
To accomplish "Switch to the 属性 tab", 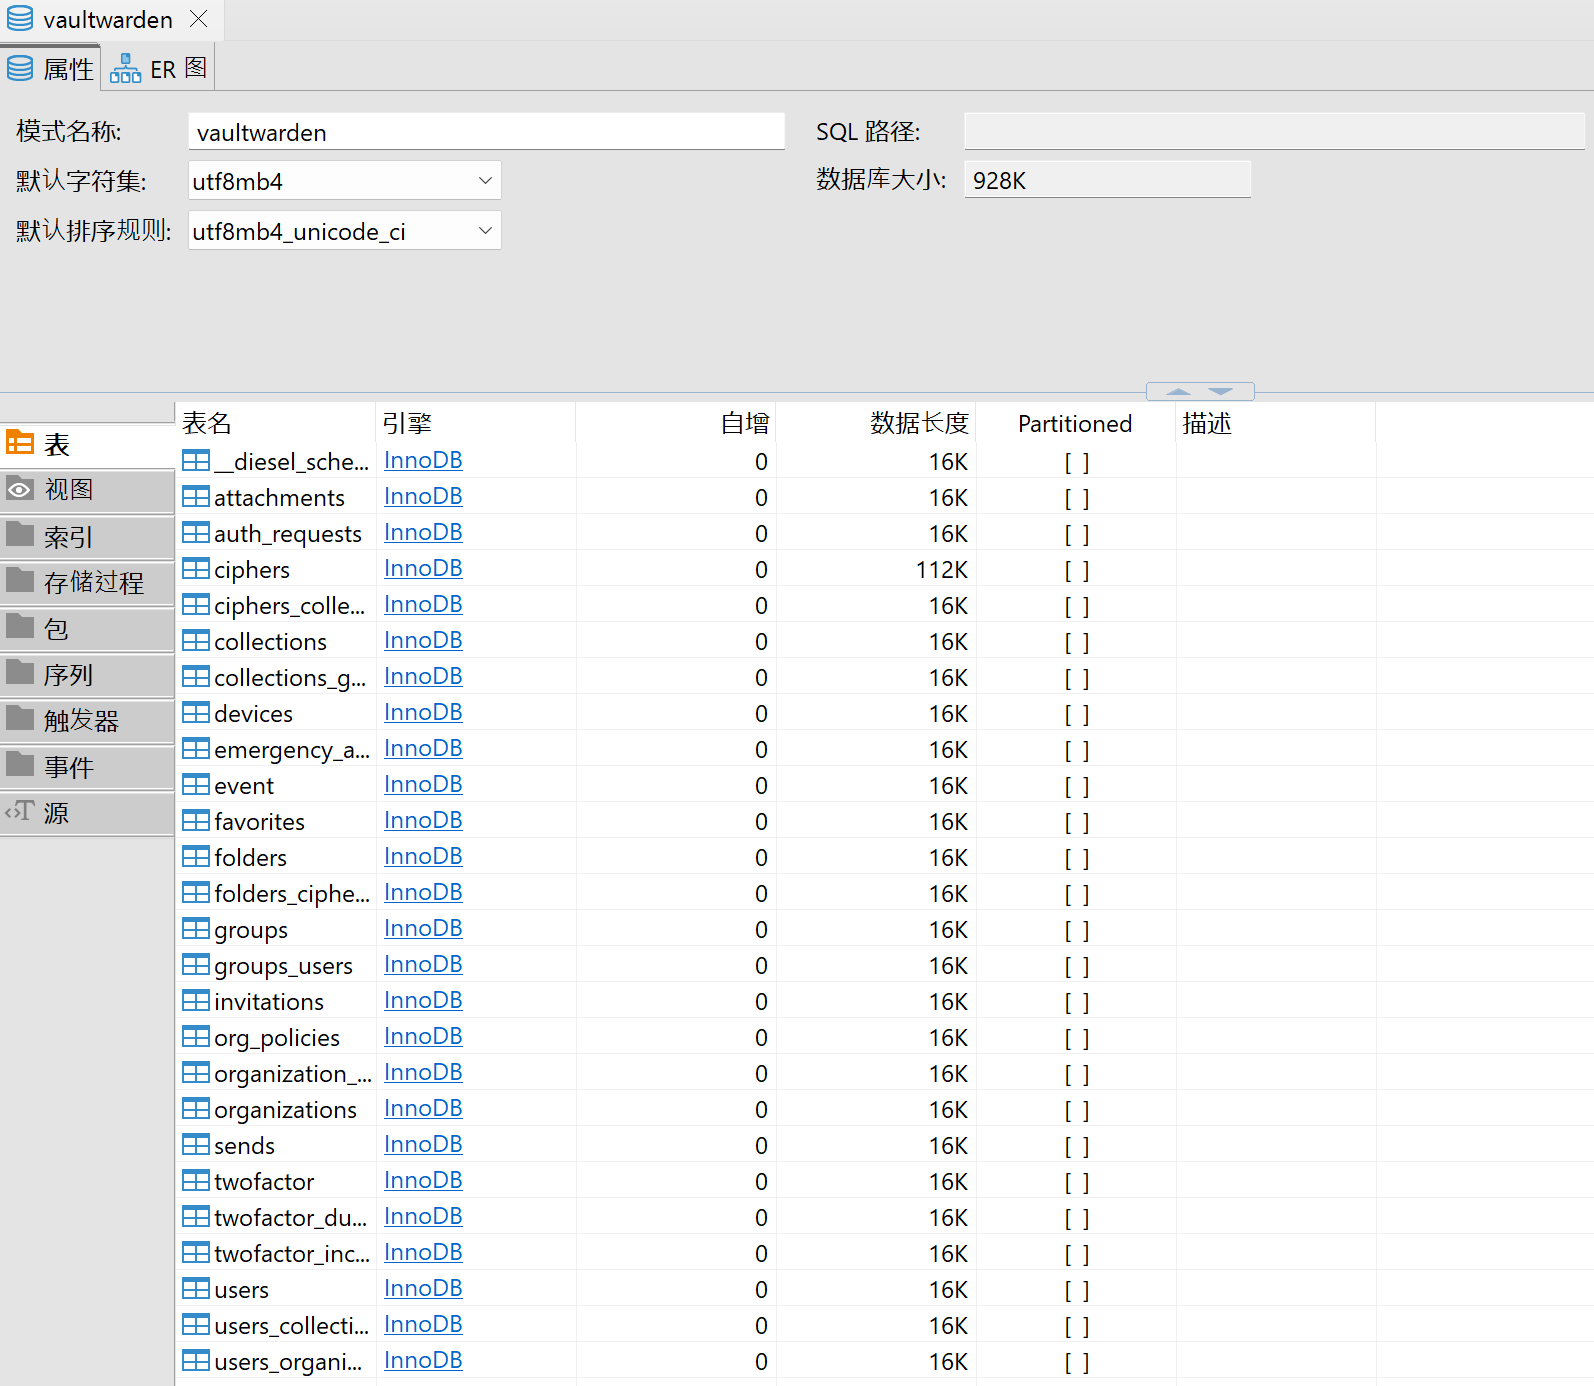I will point(50,69).
